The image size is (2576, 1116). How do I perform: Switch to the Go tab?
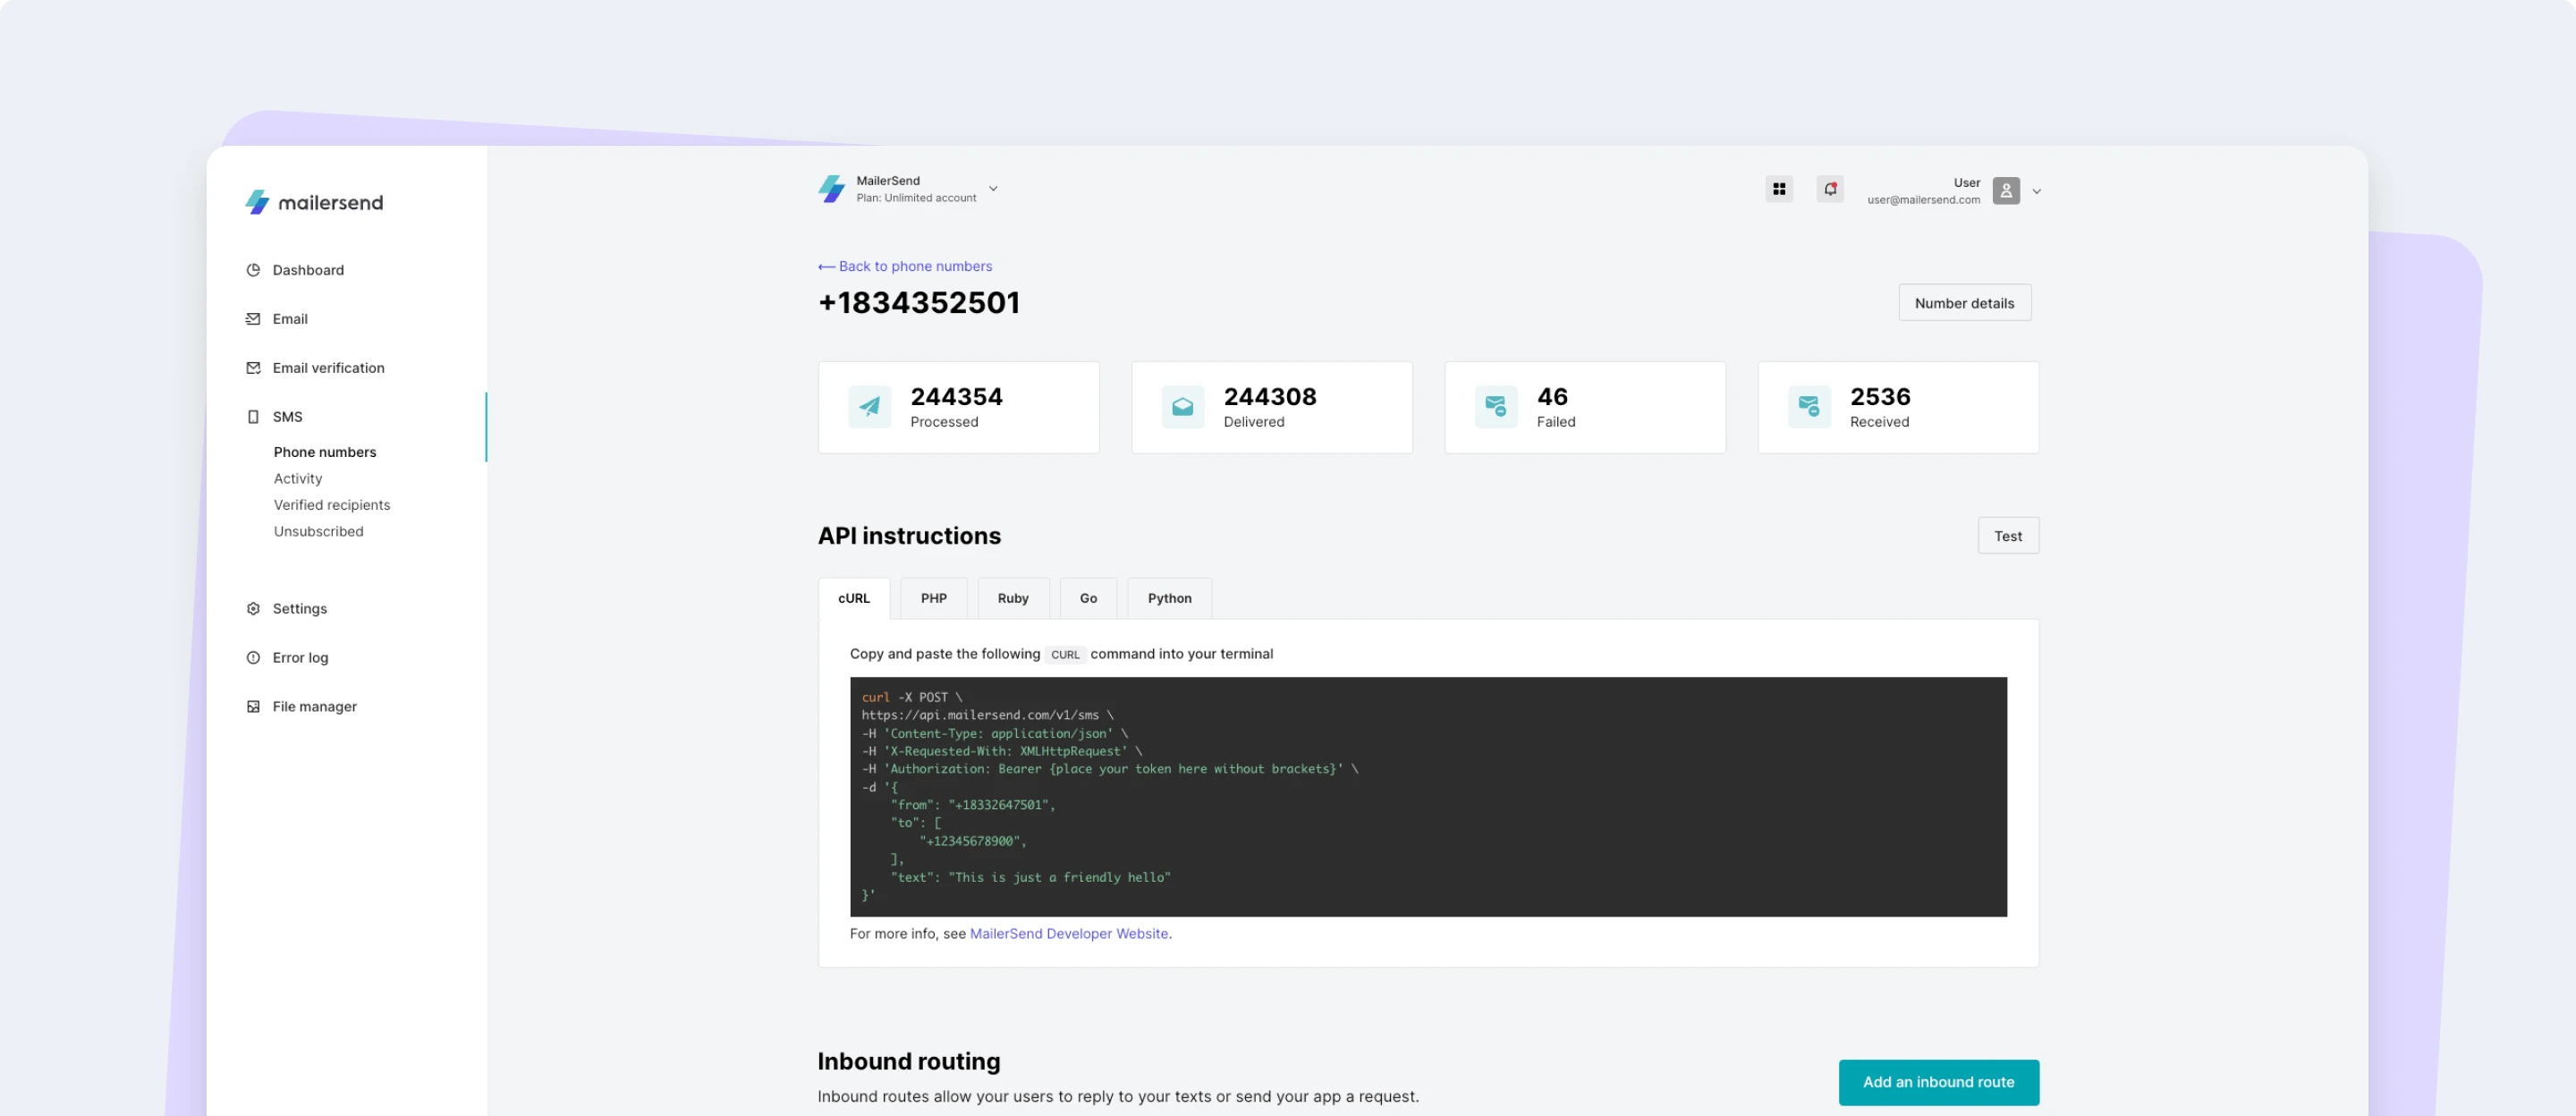[1088, 598]
